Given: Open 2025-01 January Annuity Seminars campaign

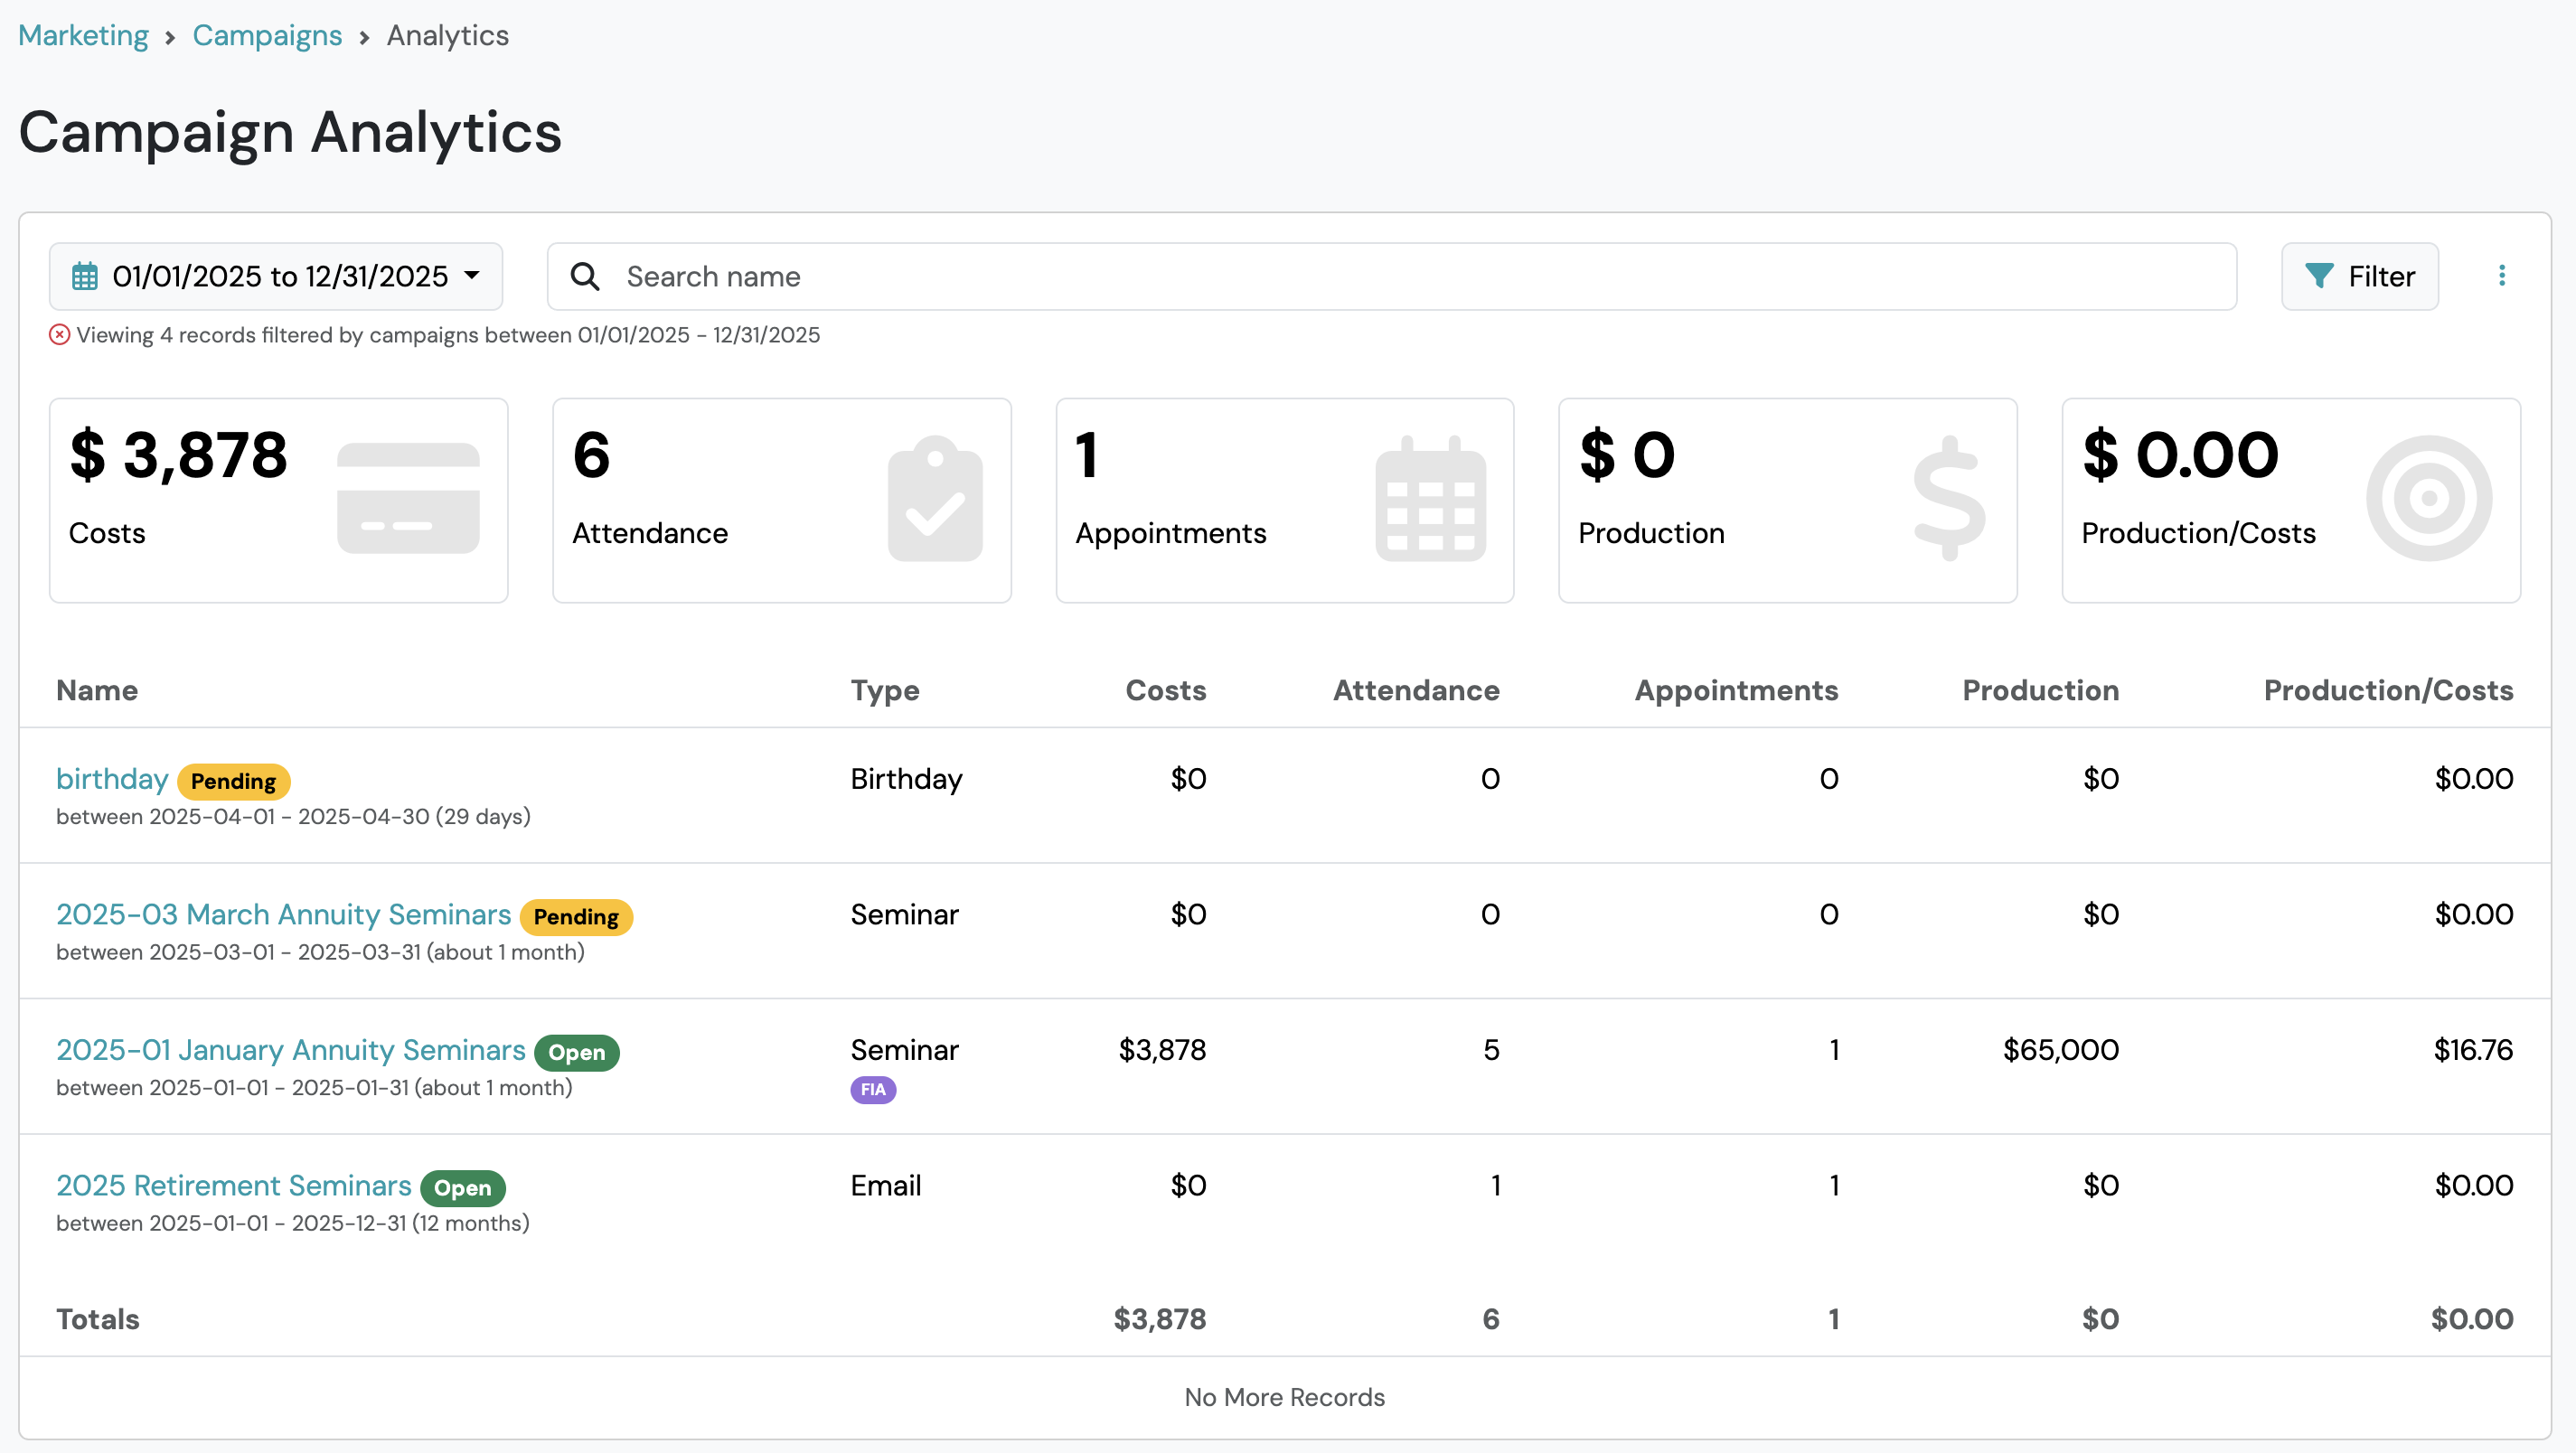Looking at the screenshot, I should [x=290, y=1050].
